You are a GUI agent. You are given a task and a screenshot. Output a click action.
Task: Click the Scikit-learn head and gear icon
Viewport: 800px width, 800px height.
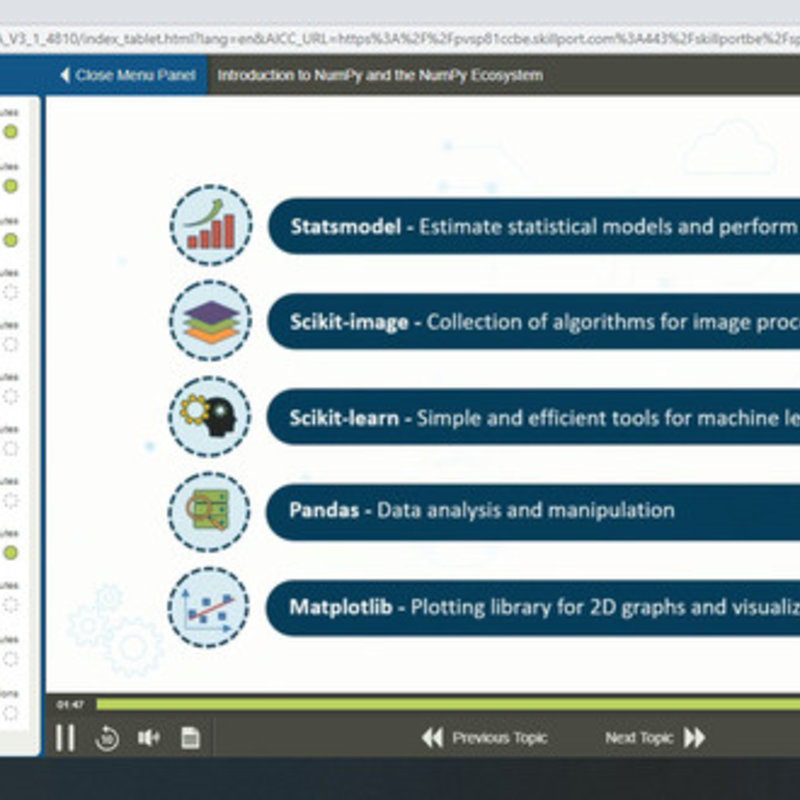pyautogui.click(x=210, y=416)
